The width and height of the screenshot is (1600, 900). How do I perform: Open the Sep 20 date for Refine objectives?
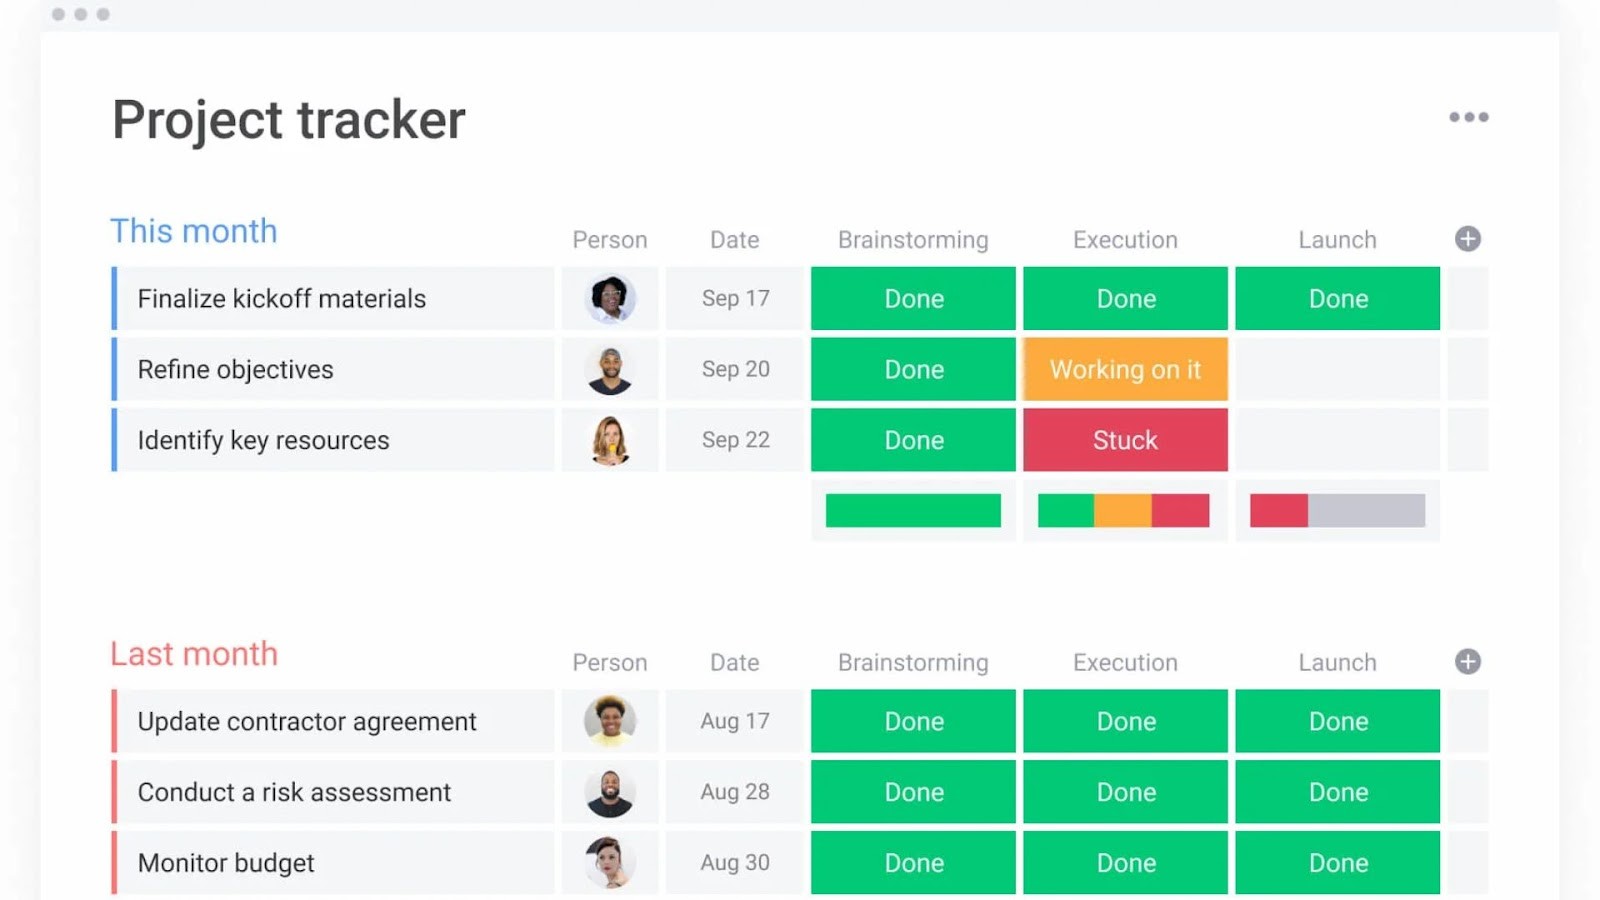[734, 369]
